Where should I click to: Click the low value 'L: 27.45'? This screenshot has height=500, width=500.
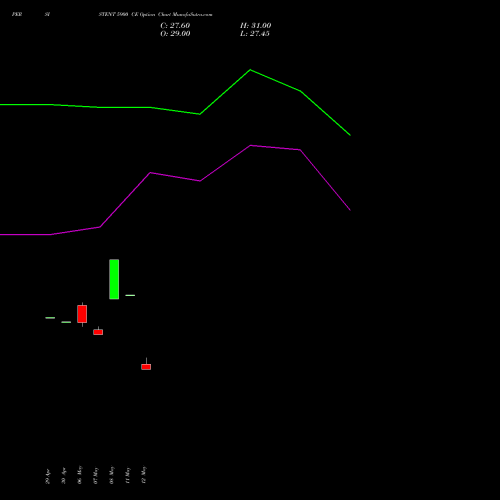[255, 34]
